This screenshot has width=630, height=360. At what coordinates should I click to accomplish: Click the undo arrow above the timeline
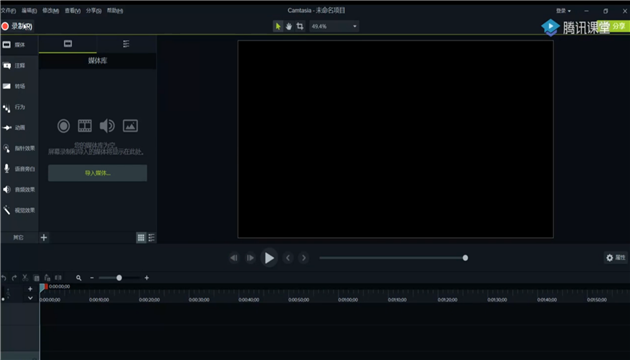[4, 278]
